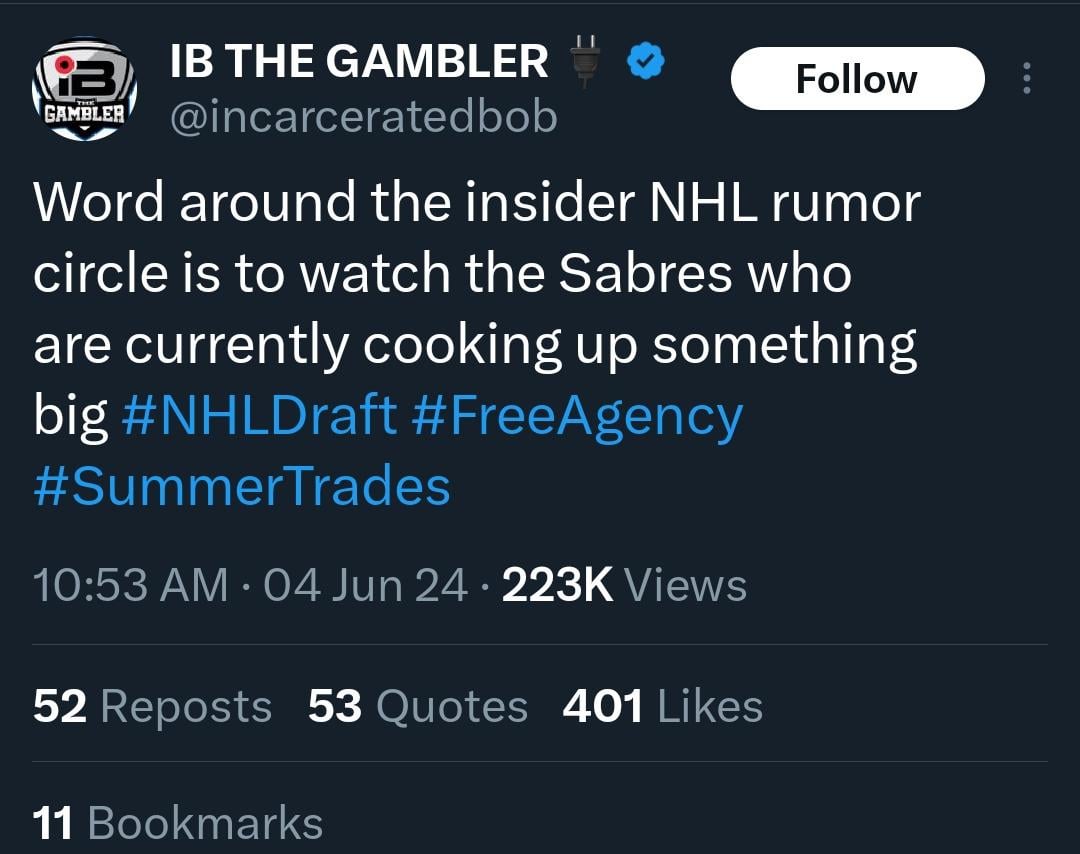Click the 11 Bookmarks count
Screen dimensions: 1080x854
point(178,823)
